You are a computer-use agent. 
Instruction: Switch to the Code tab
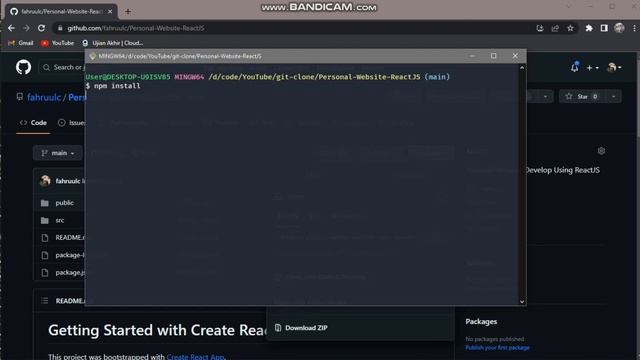point(33,123)
